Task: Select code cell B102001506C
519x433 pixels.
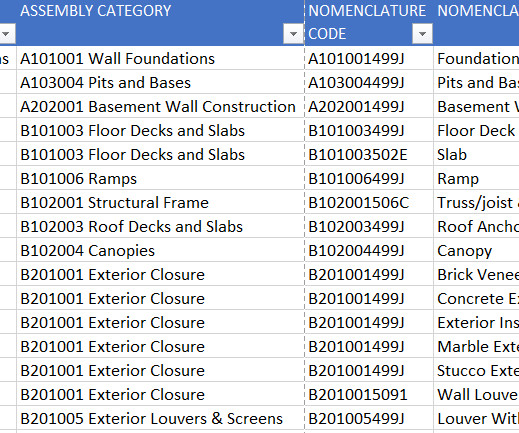Action: click(369, 202)
